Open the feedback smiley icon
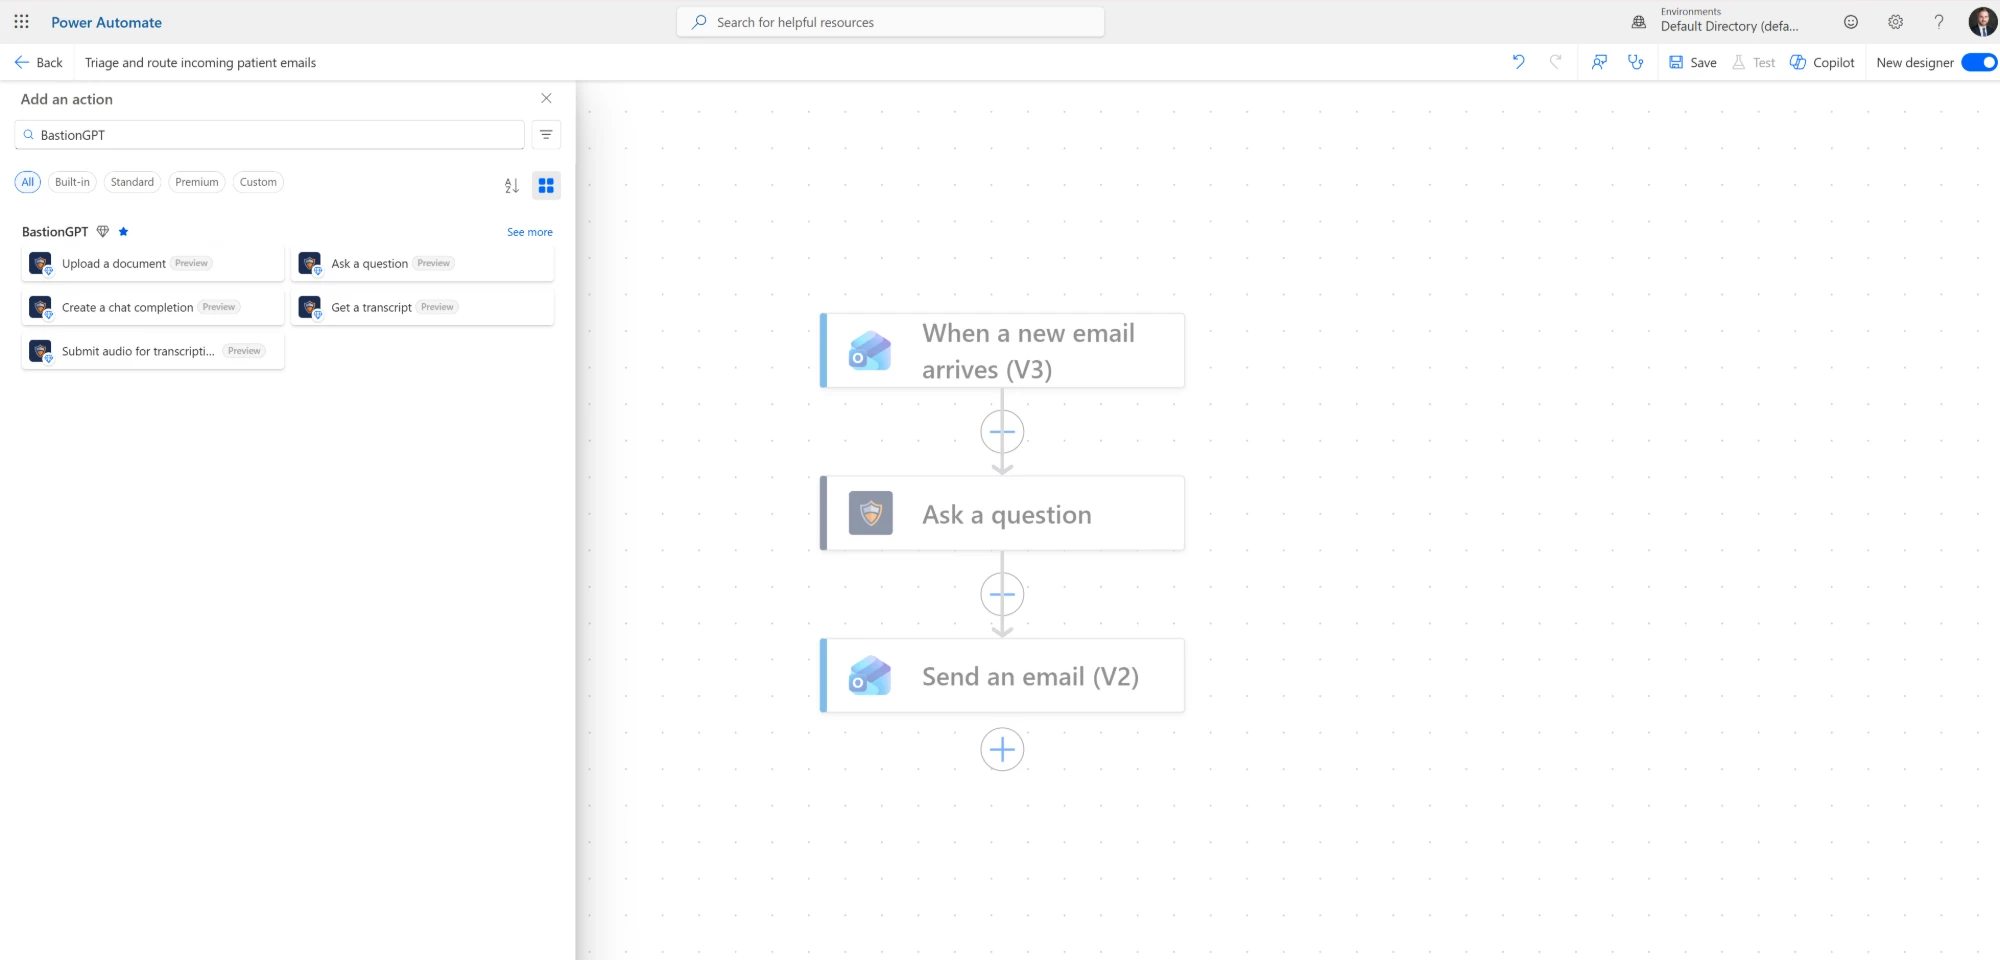The image size is (2000, 960). [1851, 22]
